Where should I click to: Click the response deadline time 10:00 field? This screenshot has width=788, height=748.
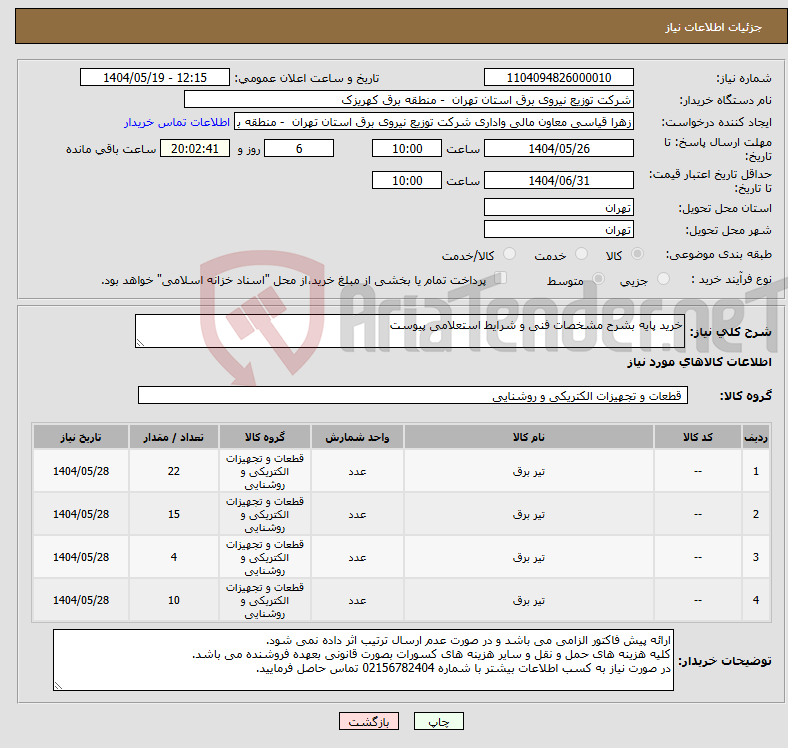click(x=407, y=148)
